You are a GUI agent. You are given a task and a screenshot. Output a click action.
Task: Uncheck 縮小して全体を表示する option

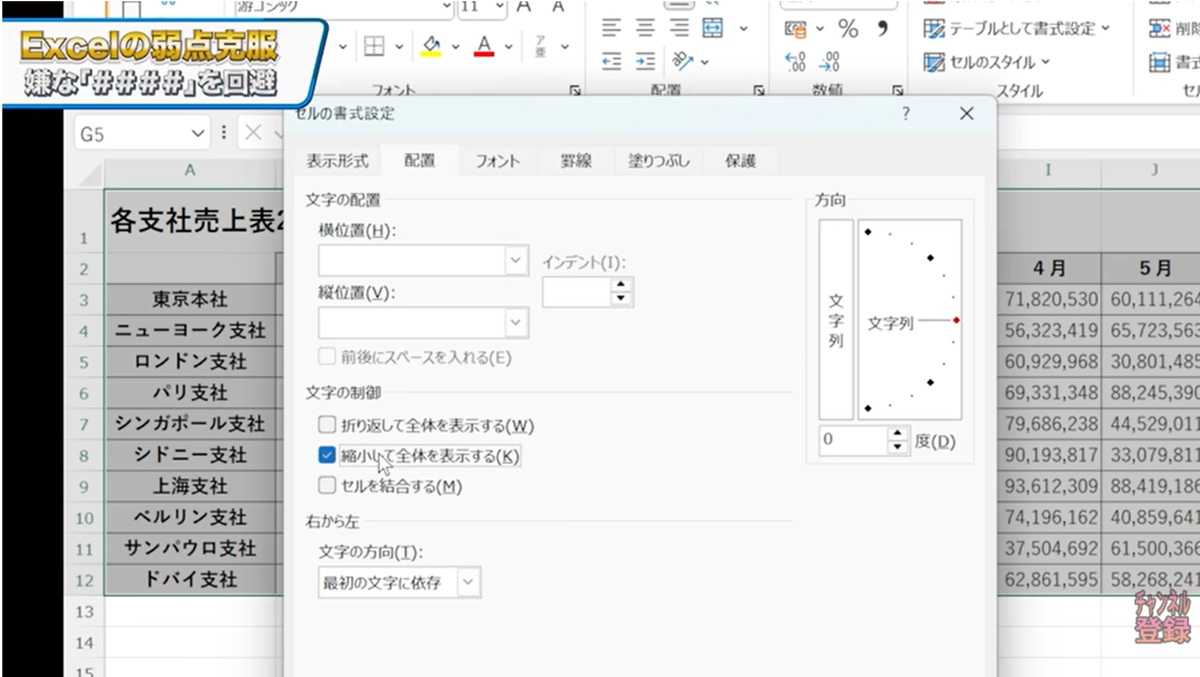point(328,455)
